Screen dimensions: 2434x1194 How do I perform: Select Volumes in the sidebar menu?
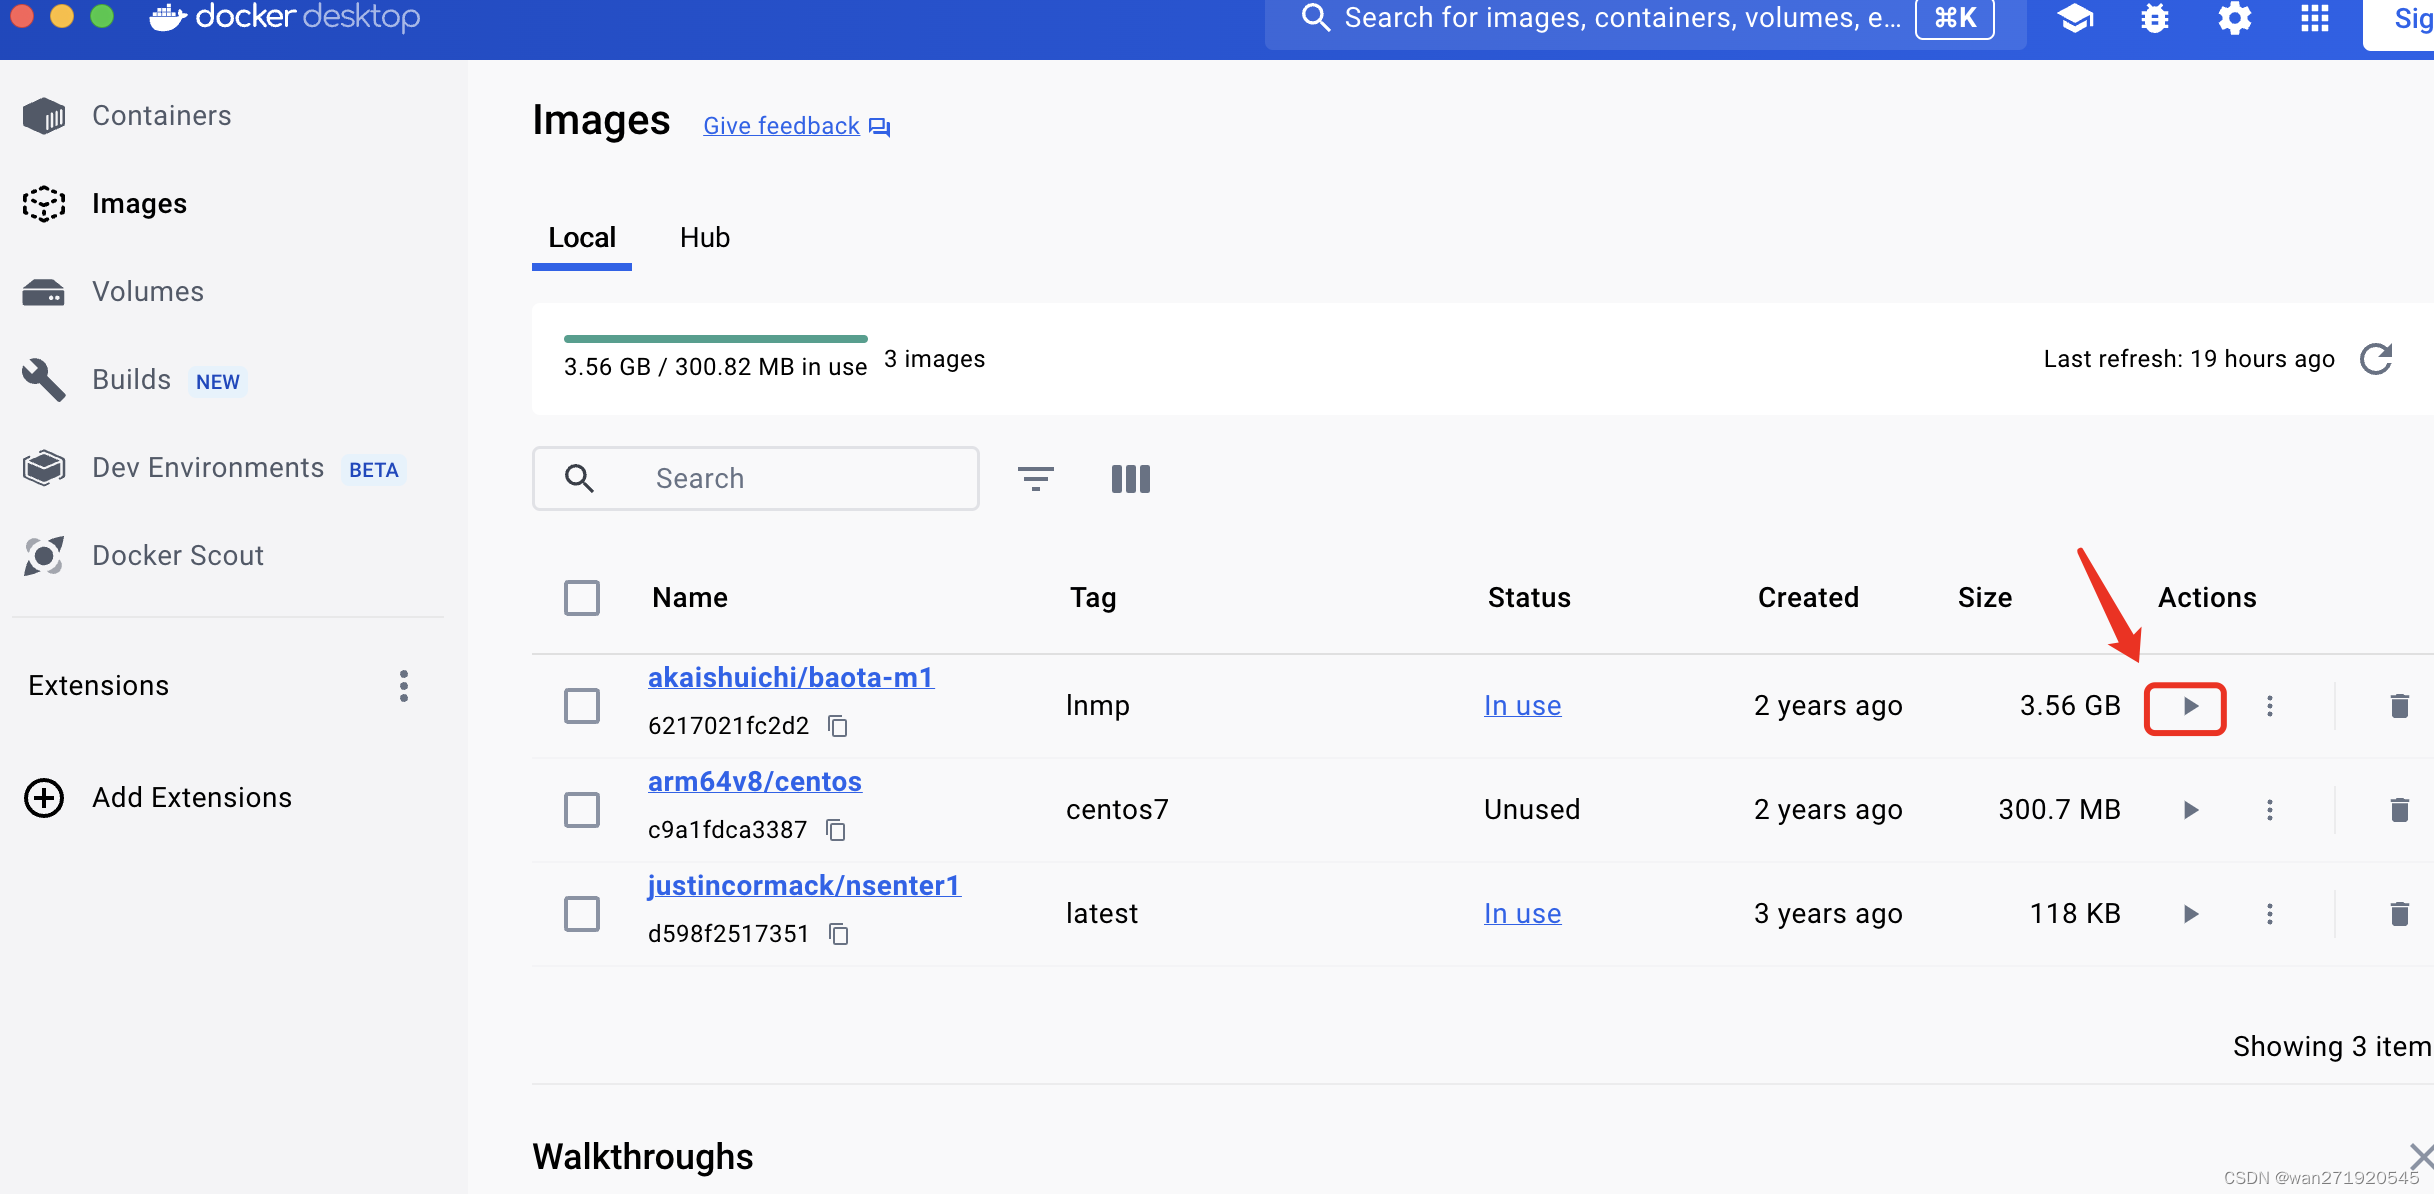pos(148,292)
